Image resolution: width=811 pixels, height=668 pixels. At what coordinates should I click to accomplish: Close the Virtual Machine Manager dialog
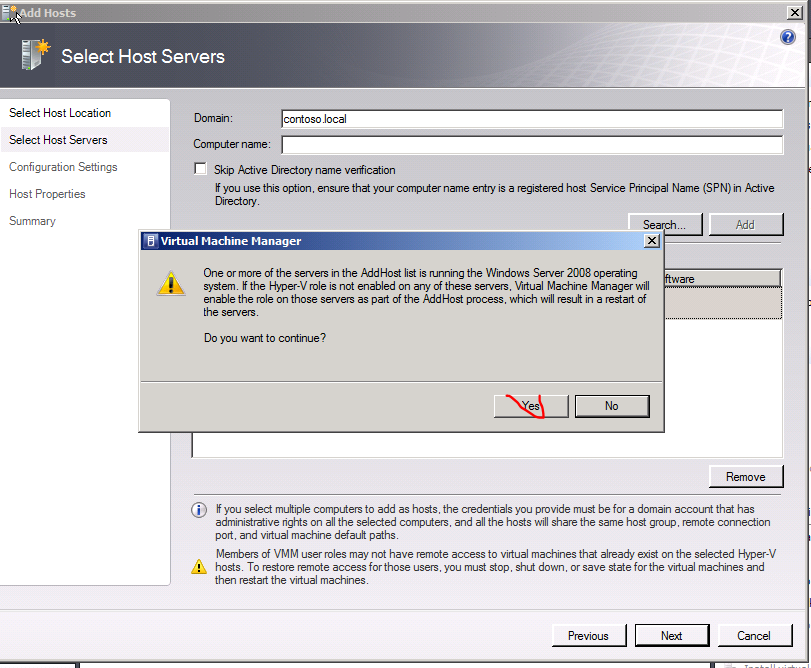point(652,240)
